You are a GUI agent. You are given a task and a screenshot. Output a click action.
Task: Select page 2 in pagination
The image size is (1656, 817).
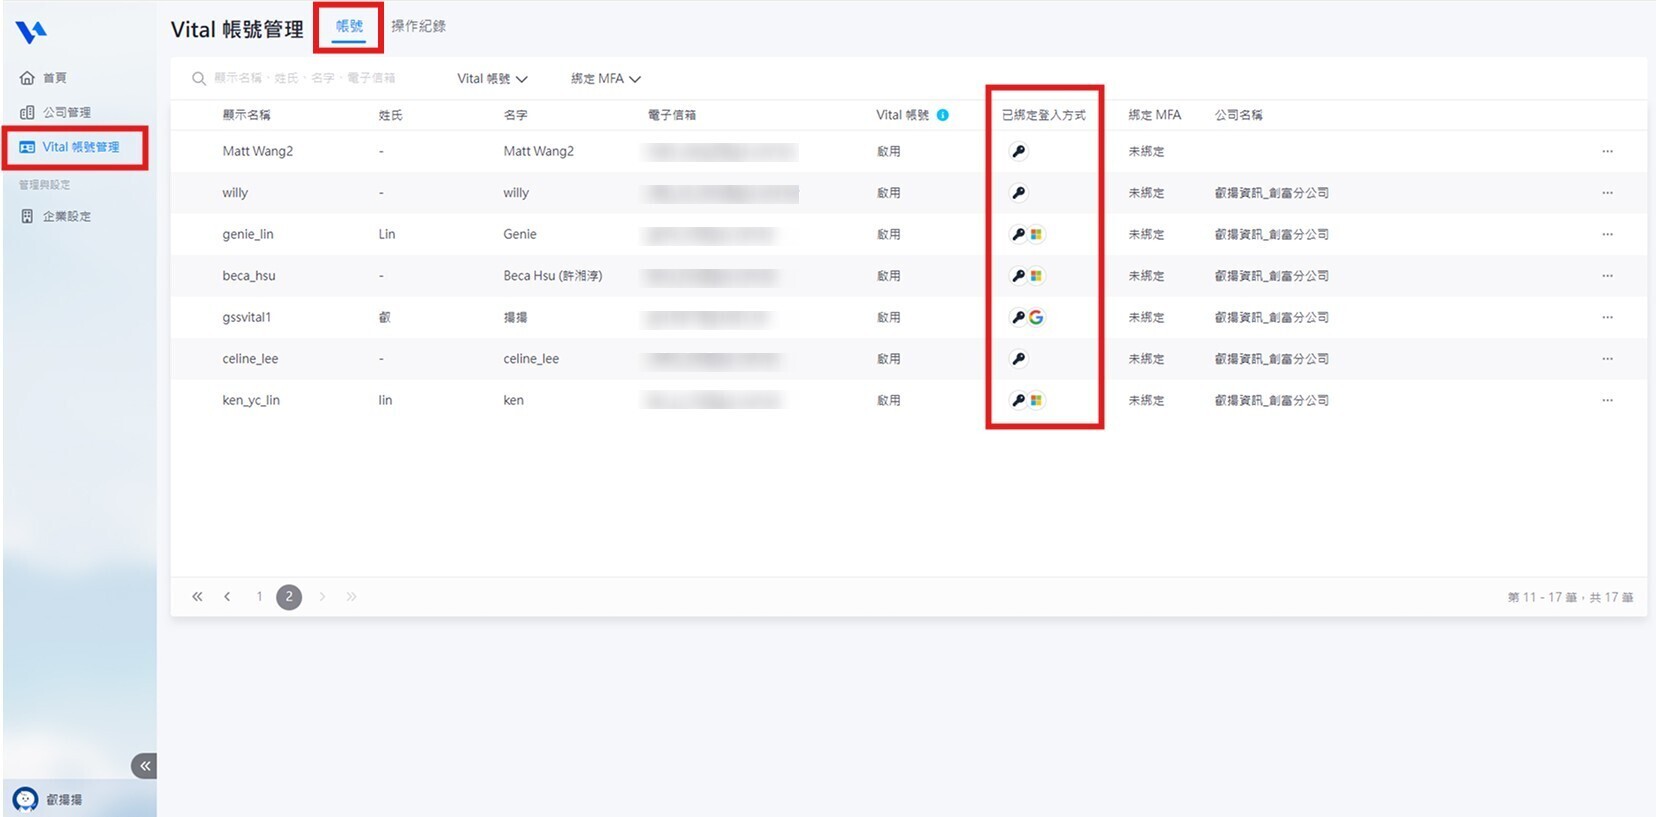(x=289, y=597)
